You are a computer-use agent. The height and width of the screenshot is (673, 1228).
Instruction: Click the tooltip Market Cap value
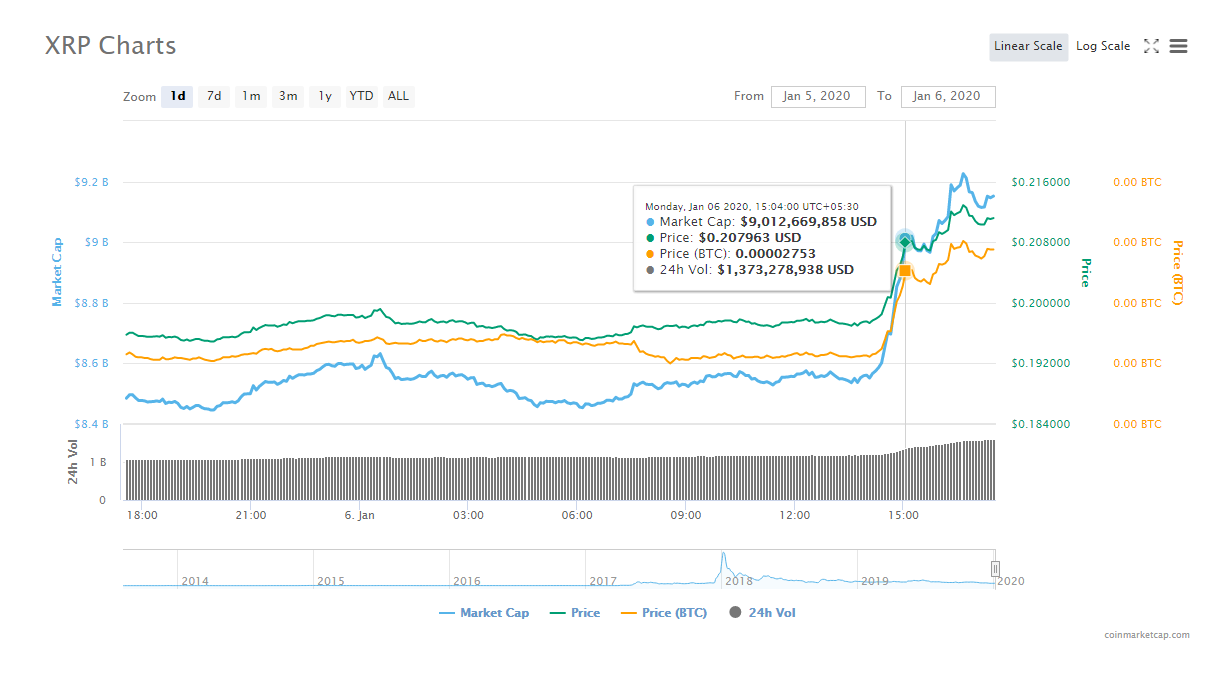point(808,222)
